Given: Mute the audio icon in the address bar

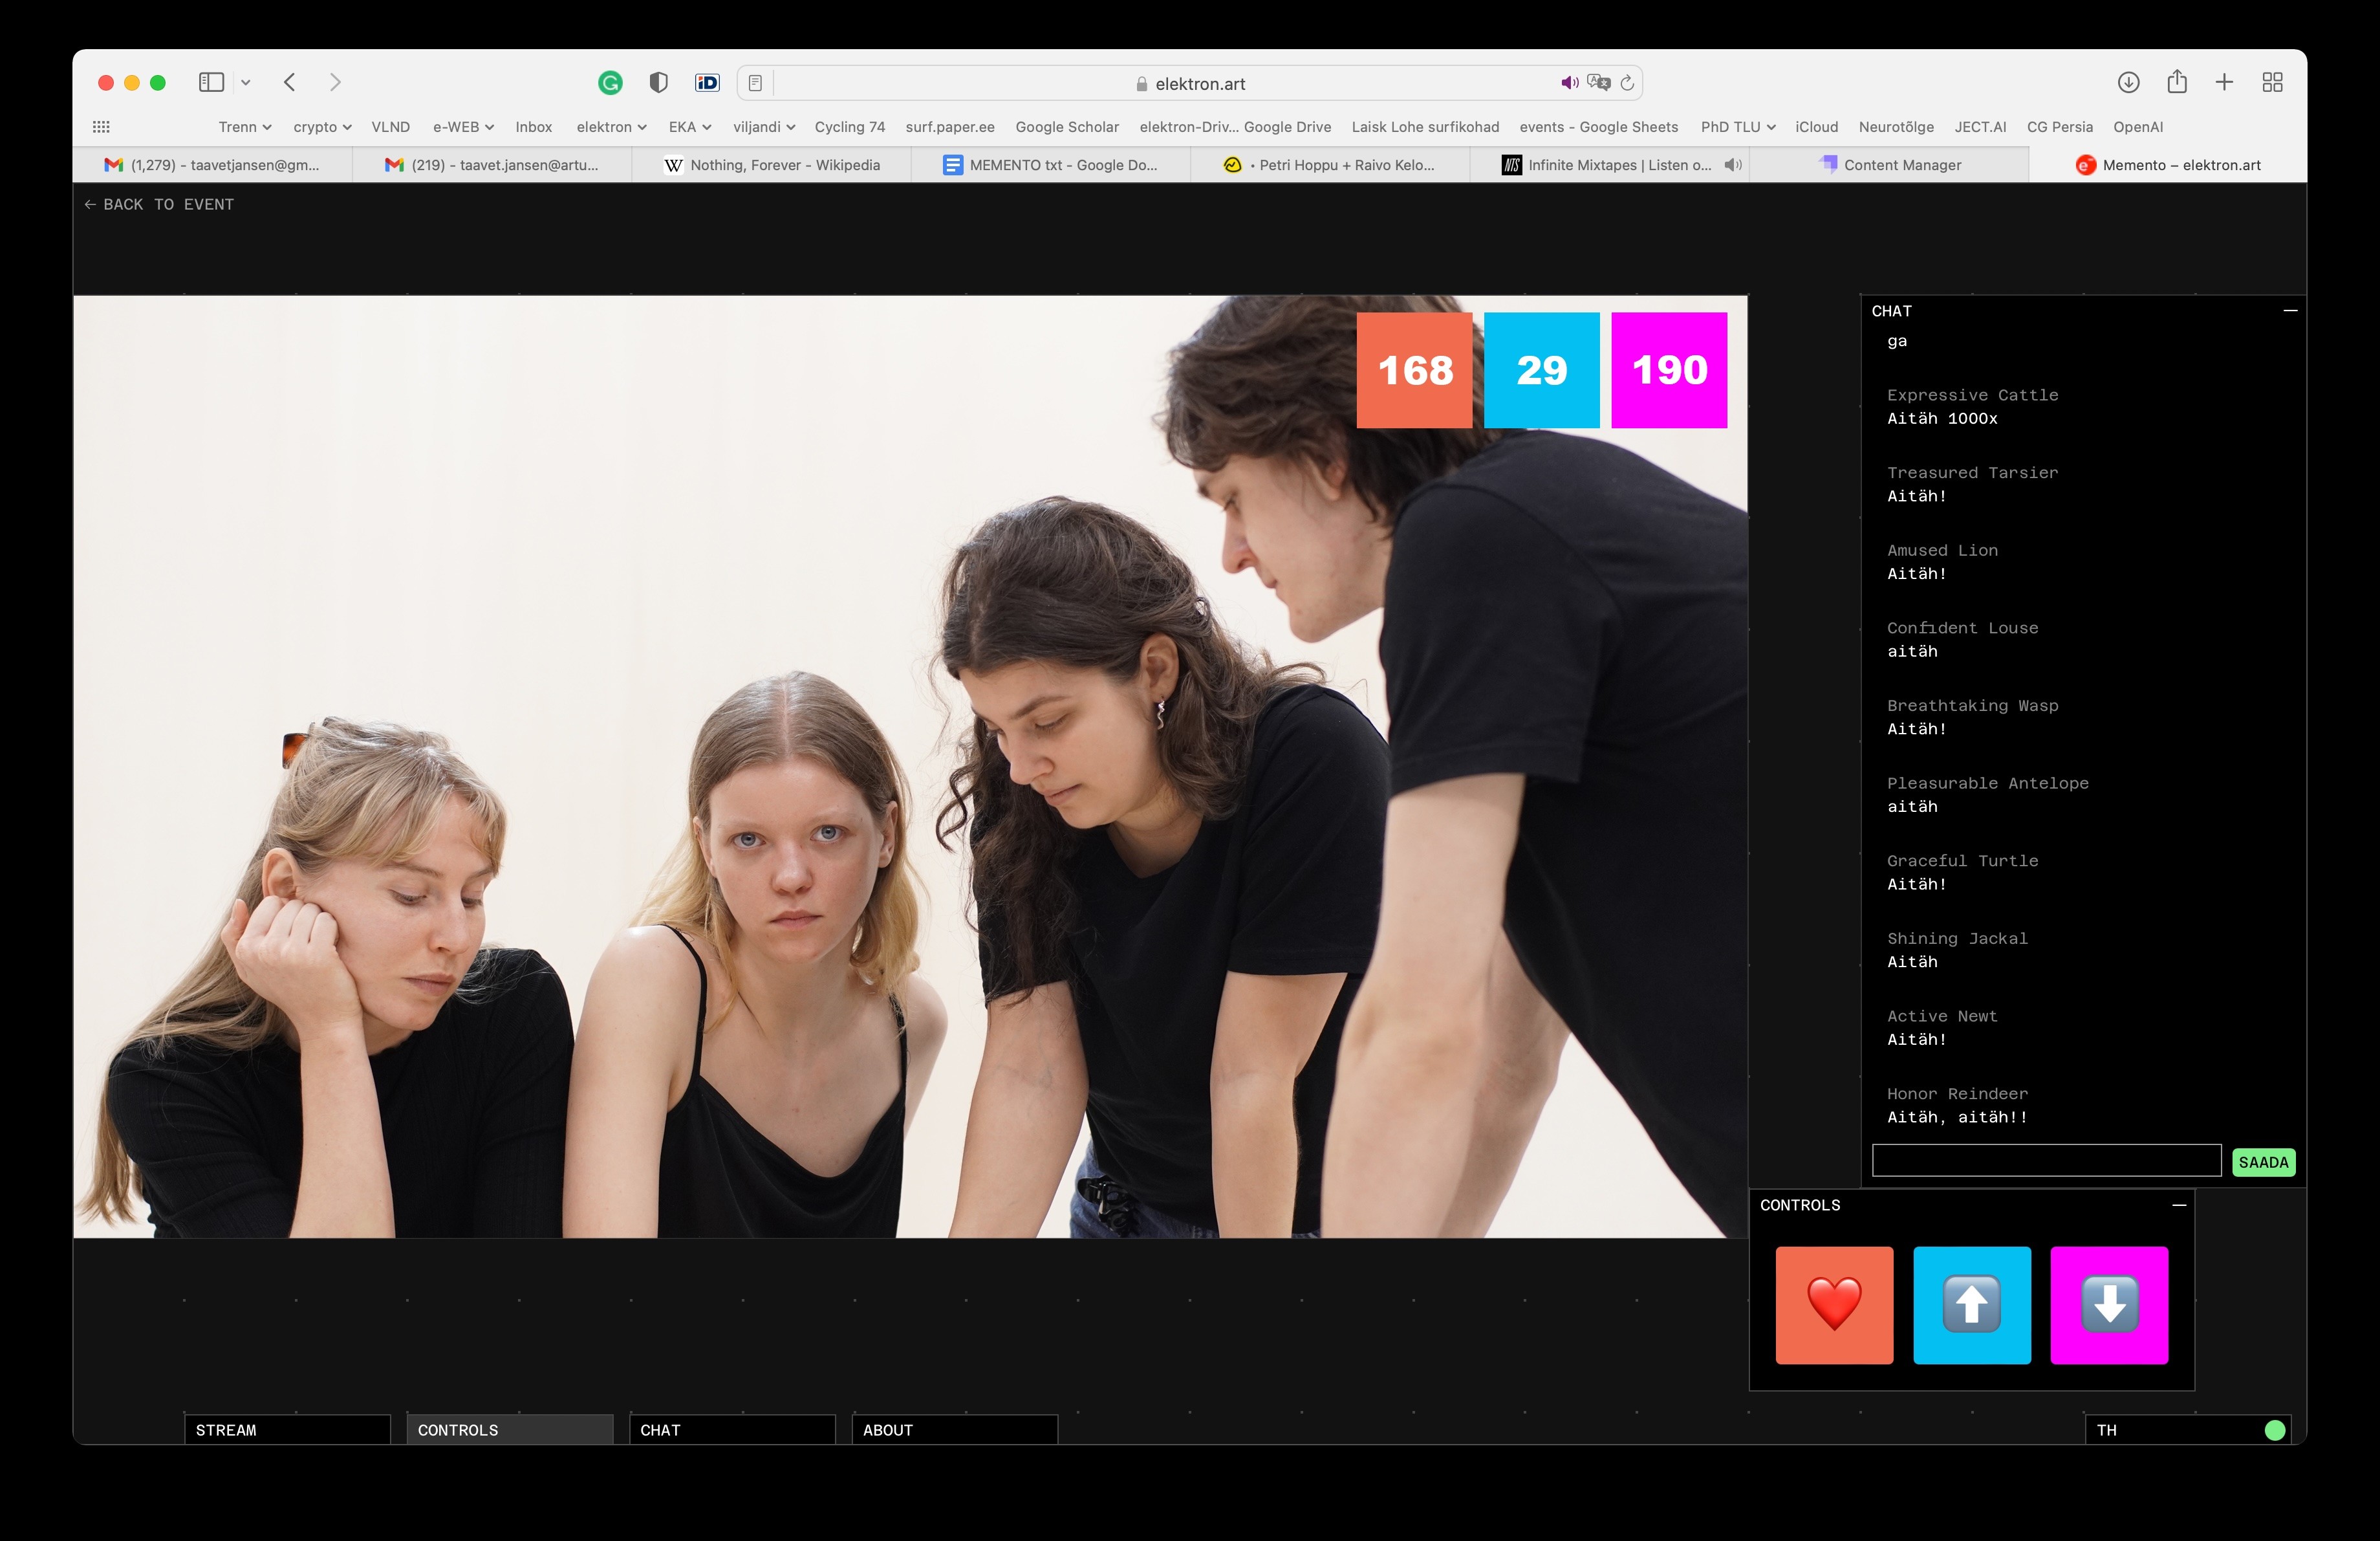Looking at the screenshot, I should pos(1569,83).
